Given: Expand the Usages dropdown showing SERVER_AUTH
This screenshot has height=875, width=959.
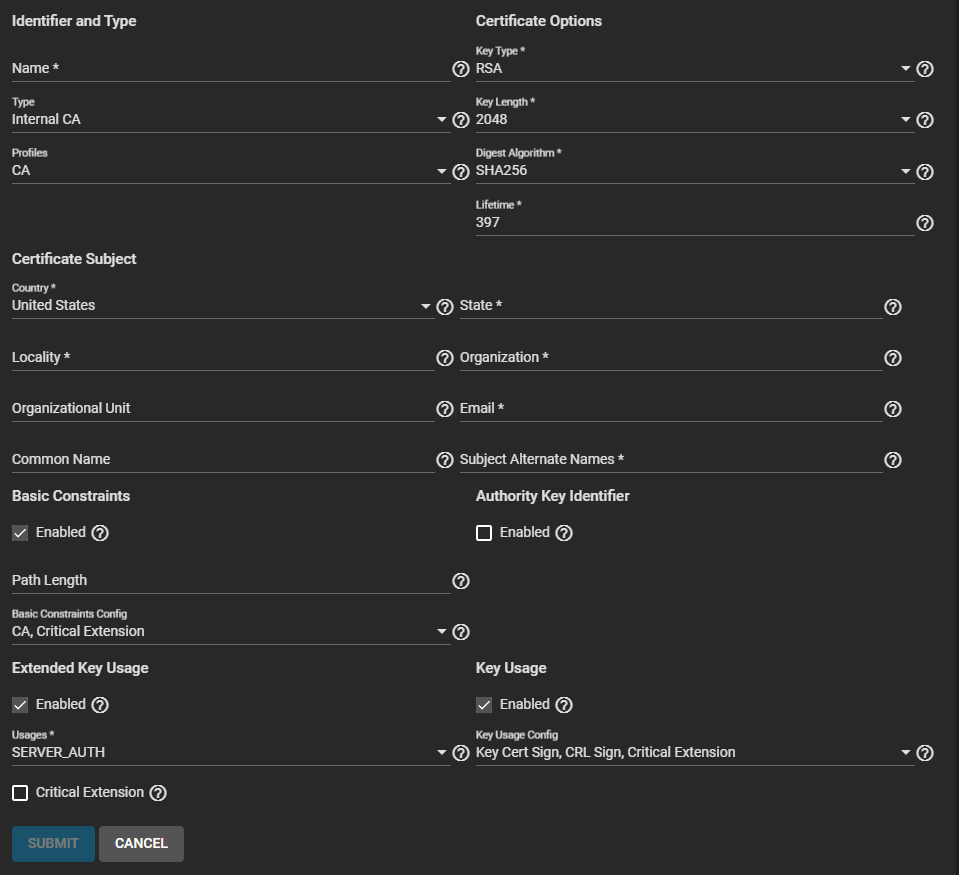Looking at the screenshot, I should point(225,753).
